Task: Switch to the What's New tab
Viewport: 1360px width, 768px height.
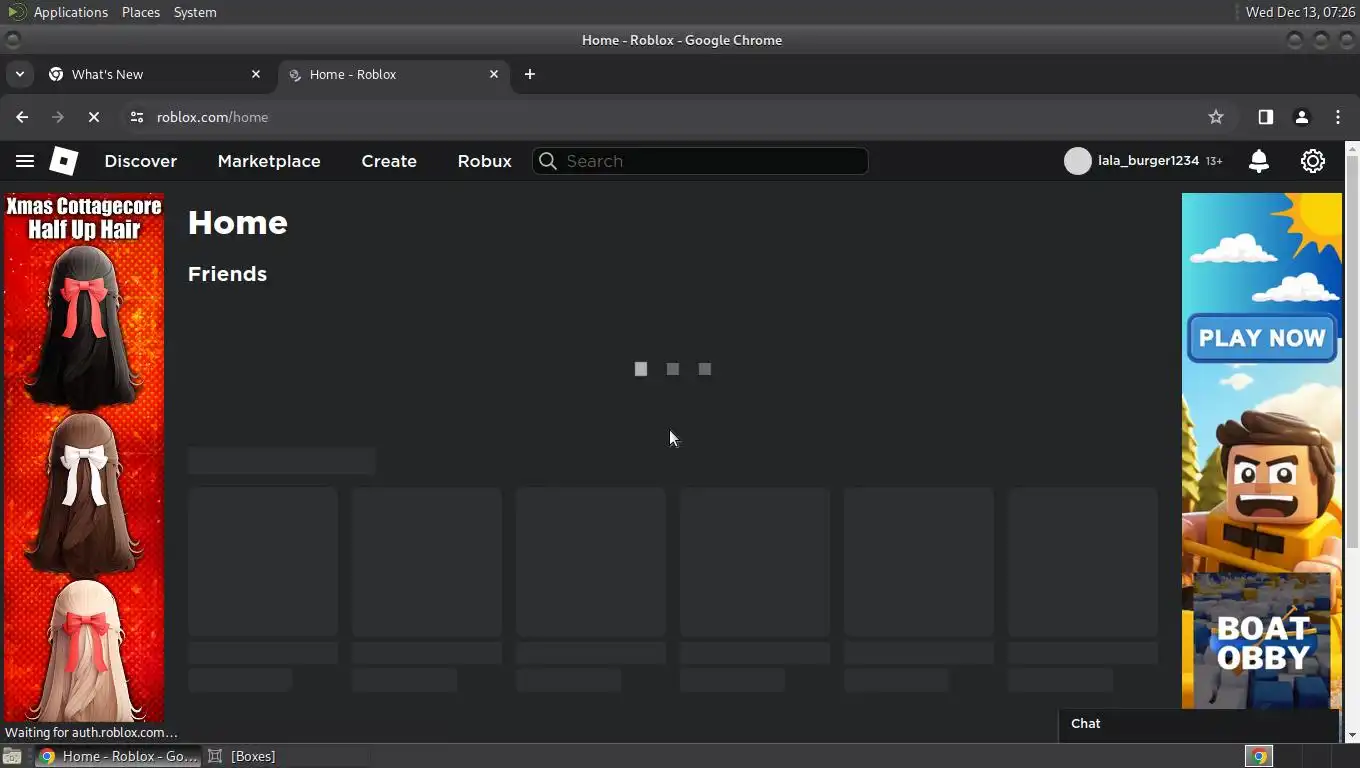Action: (x=155, y=74)
